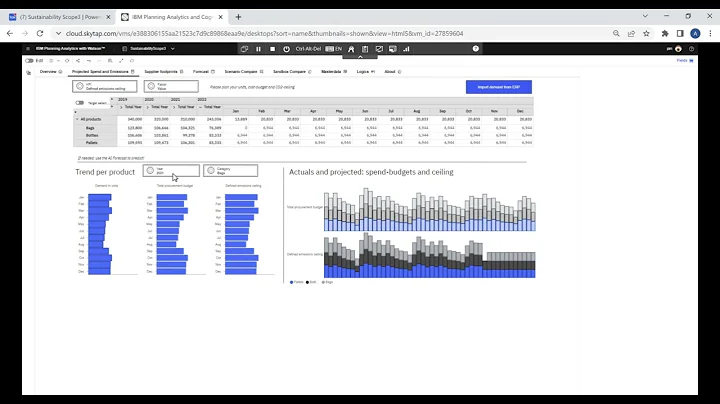Switch to the Supplier footprints tab
720x404 pixels.
(x=163, y=72)
